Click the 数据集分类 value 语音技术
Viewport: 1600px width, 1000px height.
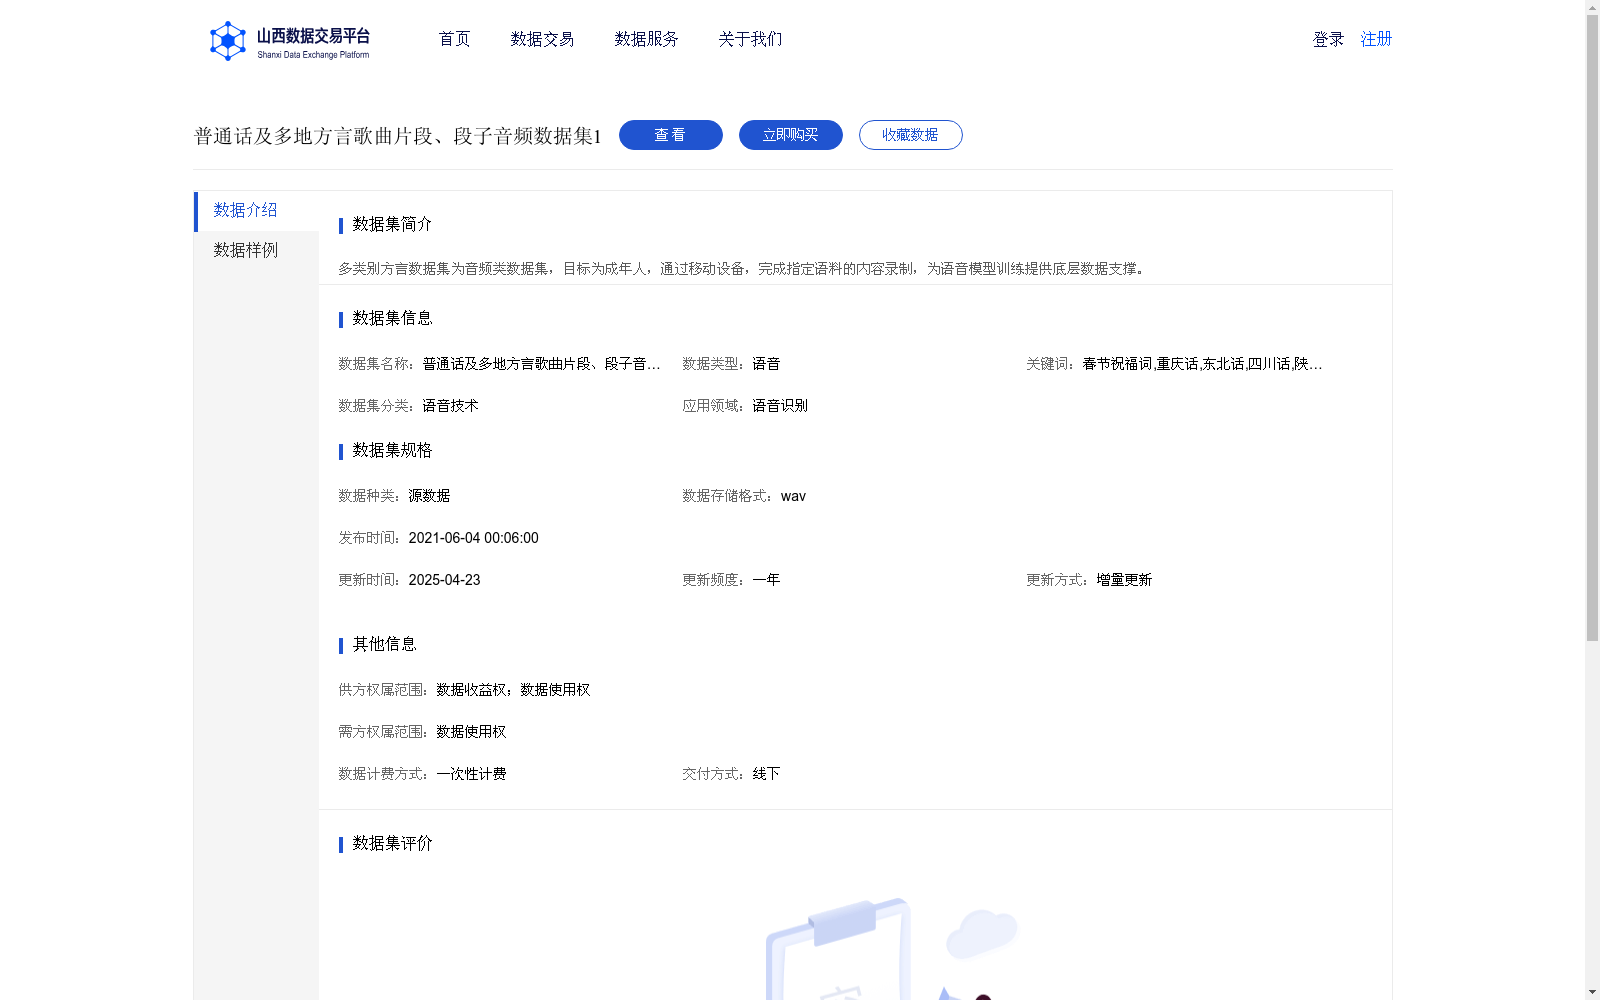click(450, 406)
